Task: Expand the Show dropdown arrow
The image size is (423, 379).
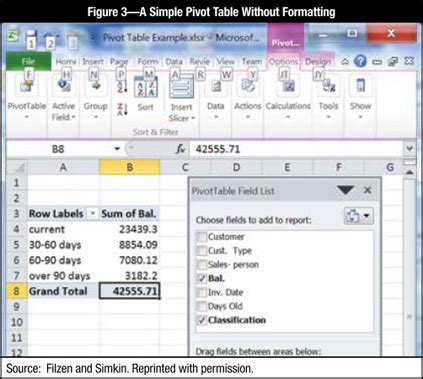Action: pos(360,117)
